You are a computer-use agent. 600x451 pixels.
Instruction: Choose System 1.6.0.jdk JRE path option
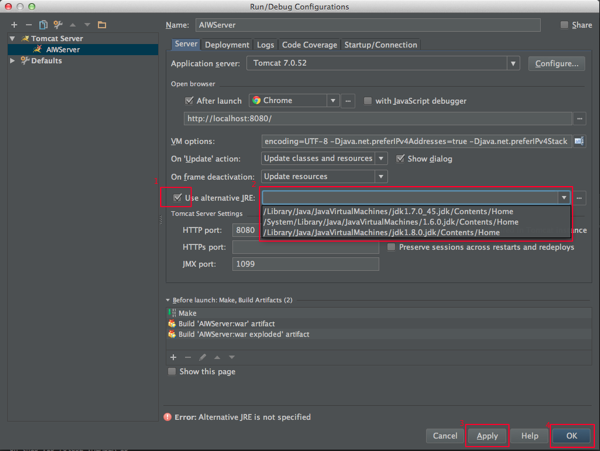(x=416, y=222)
